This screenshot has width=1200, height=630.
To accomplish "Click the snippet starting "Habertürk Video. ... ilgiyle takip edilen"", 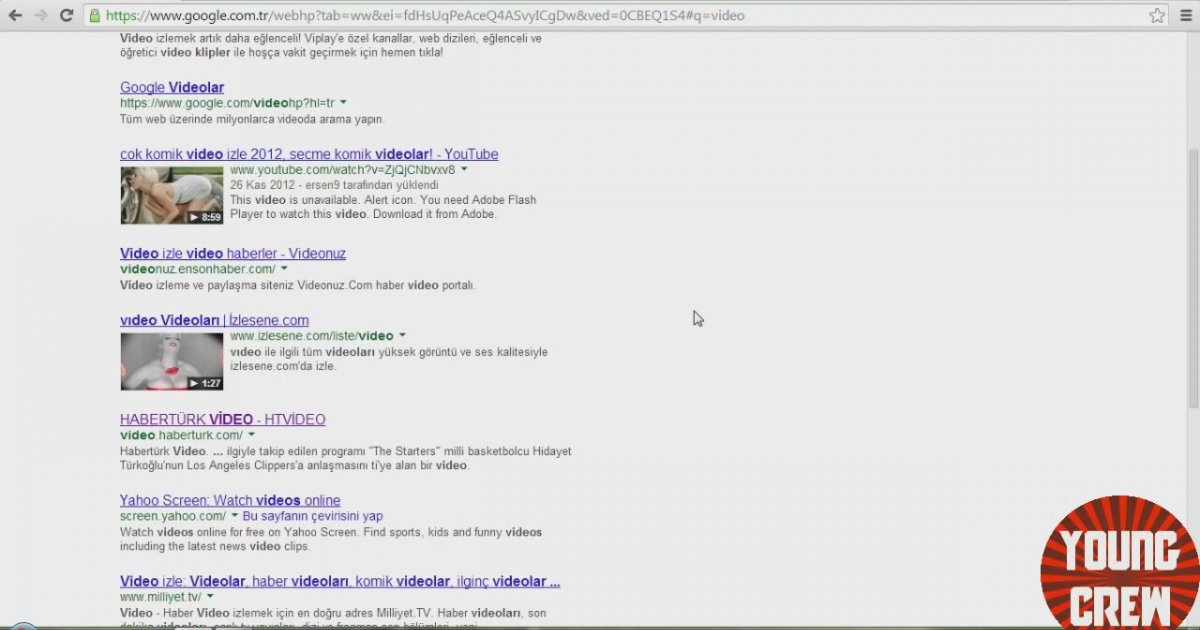I will [x=346, y=458].
